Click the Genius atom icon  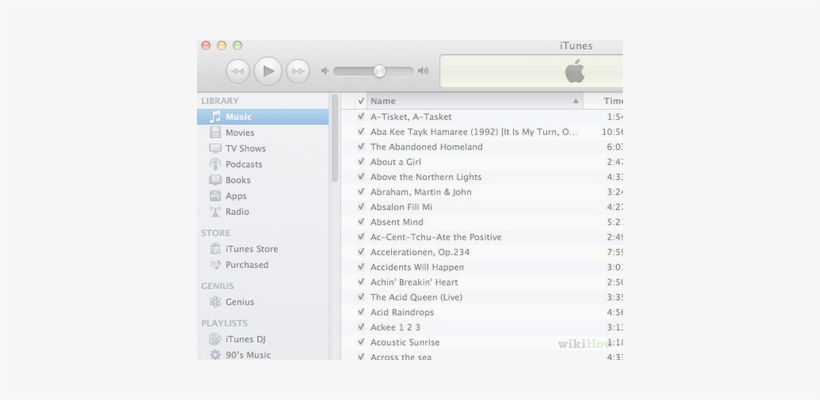pyautogui.click(x=215, y=302)
